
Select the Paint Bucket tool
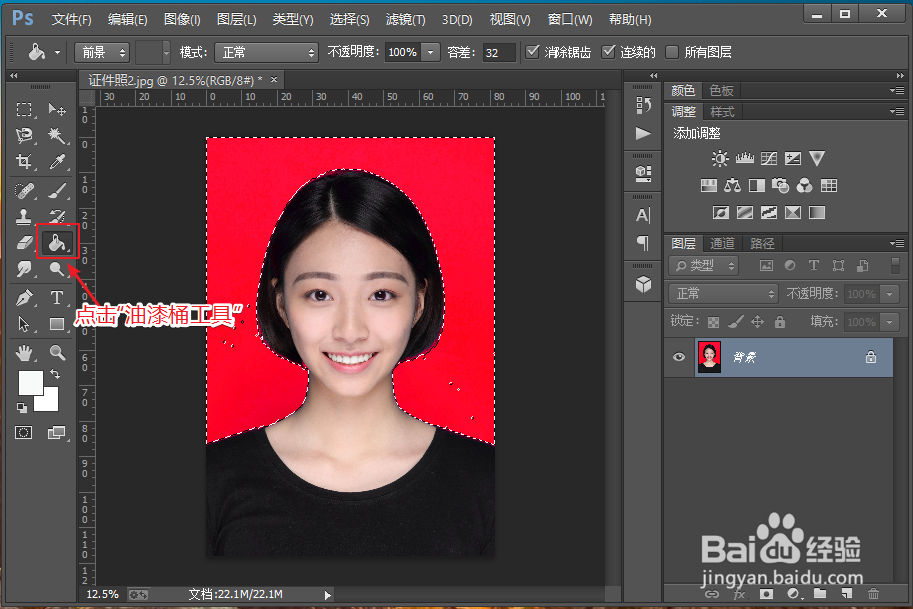(57, 242)
